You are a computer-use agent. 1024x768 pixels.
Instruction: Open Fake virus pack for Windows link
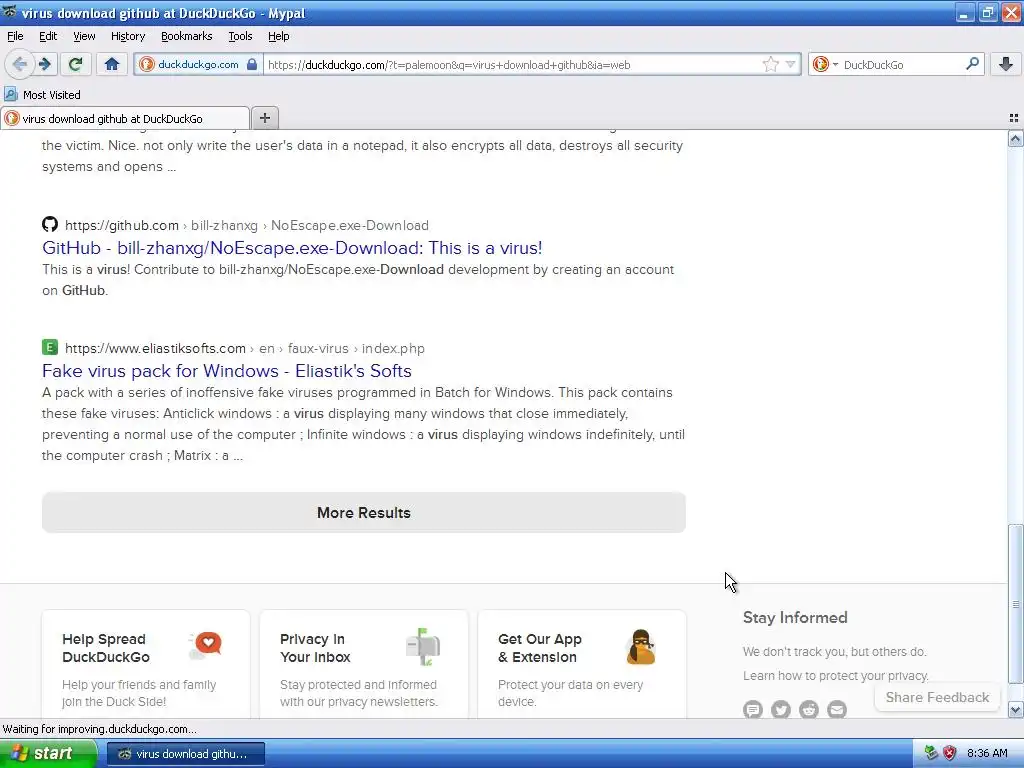pyautogui.click(x=227, y=371)
